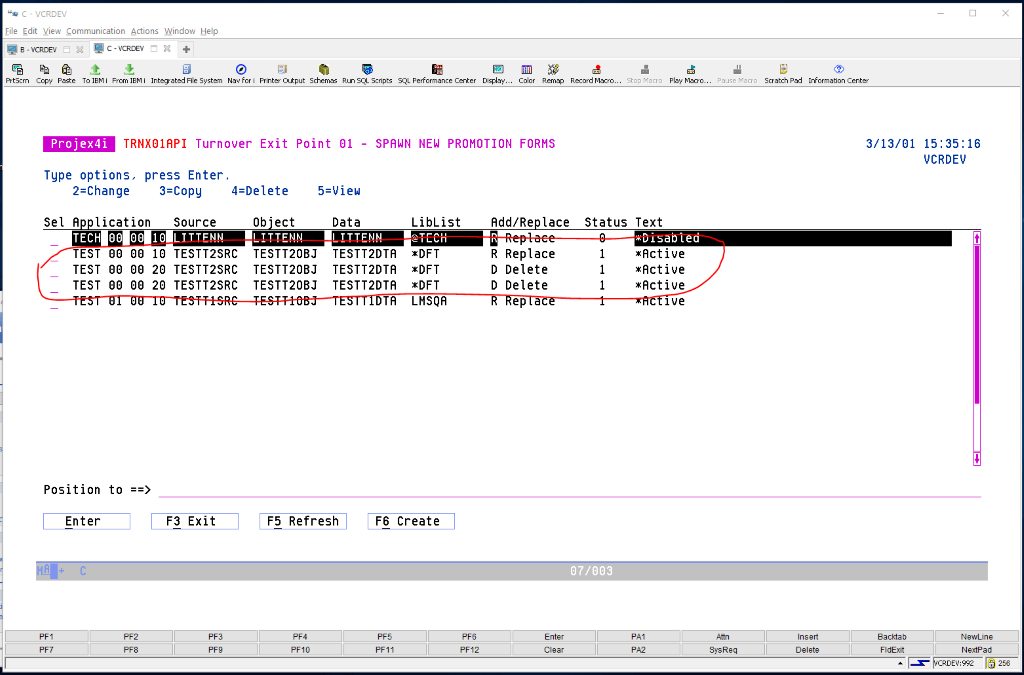Image resolution: width=1024 pixels, height=675 pixels.
Task: Click Sel field for TEST 01 00 10 row
Action: [x=54, y=301]
